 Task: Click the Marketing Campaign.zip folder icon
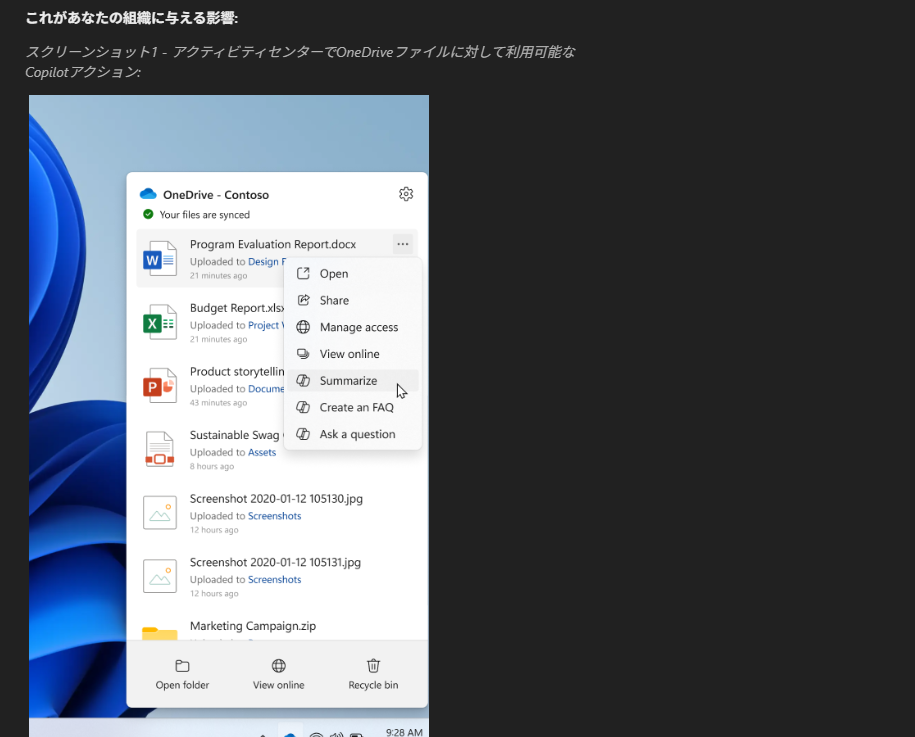[x=159, y=632]
